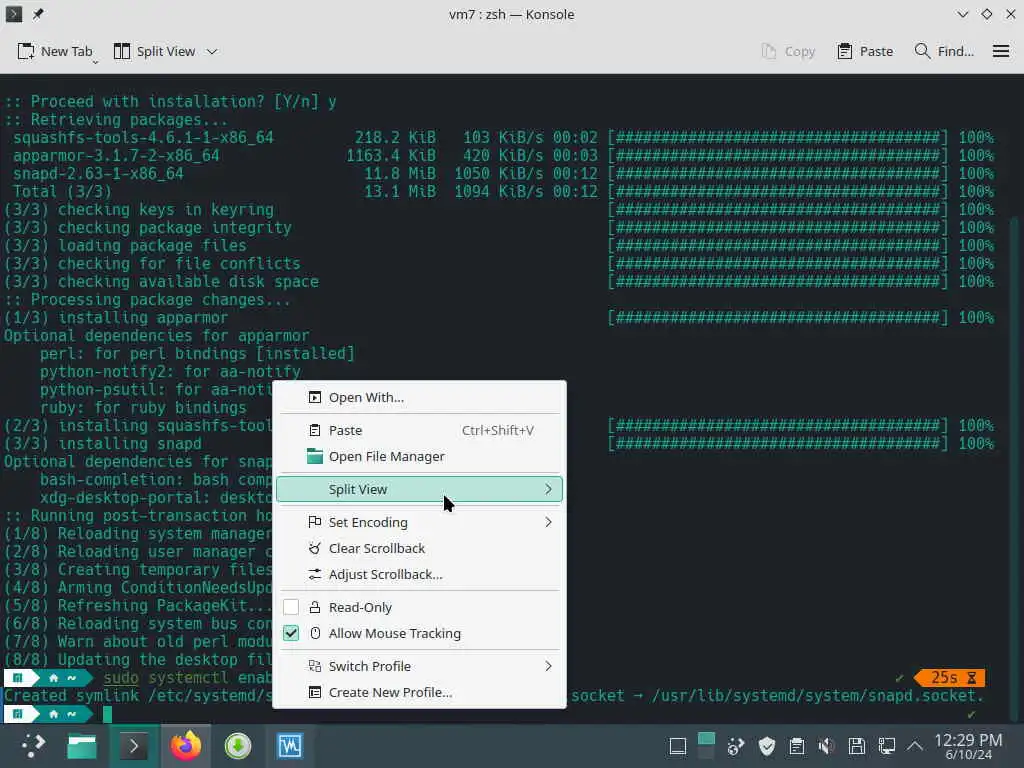Select Paste in the context menu
Viewport: 1024px width, 768px height.
419,430
